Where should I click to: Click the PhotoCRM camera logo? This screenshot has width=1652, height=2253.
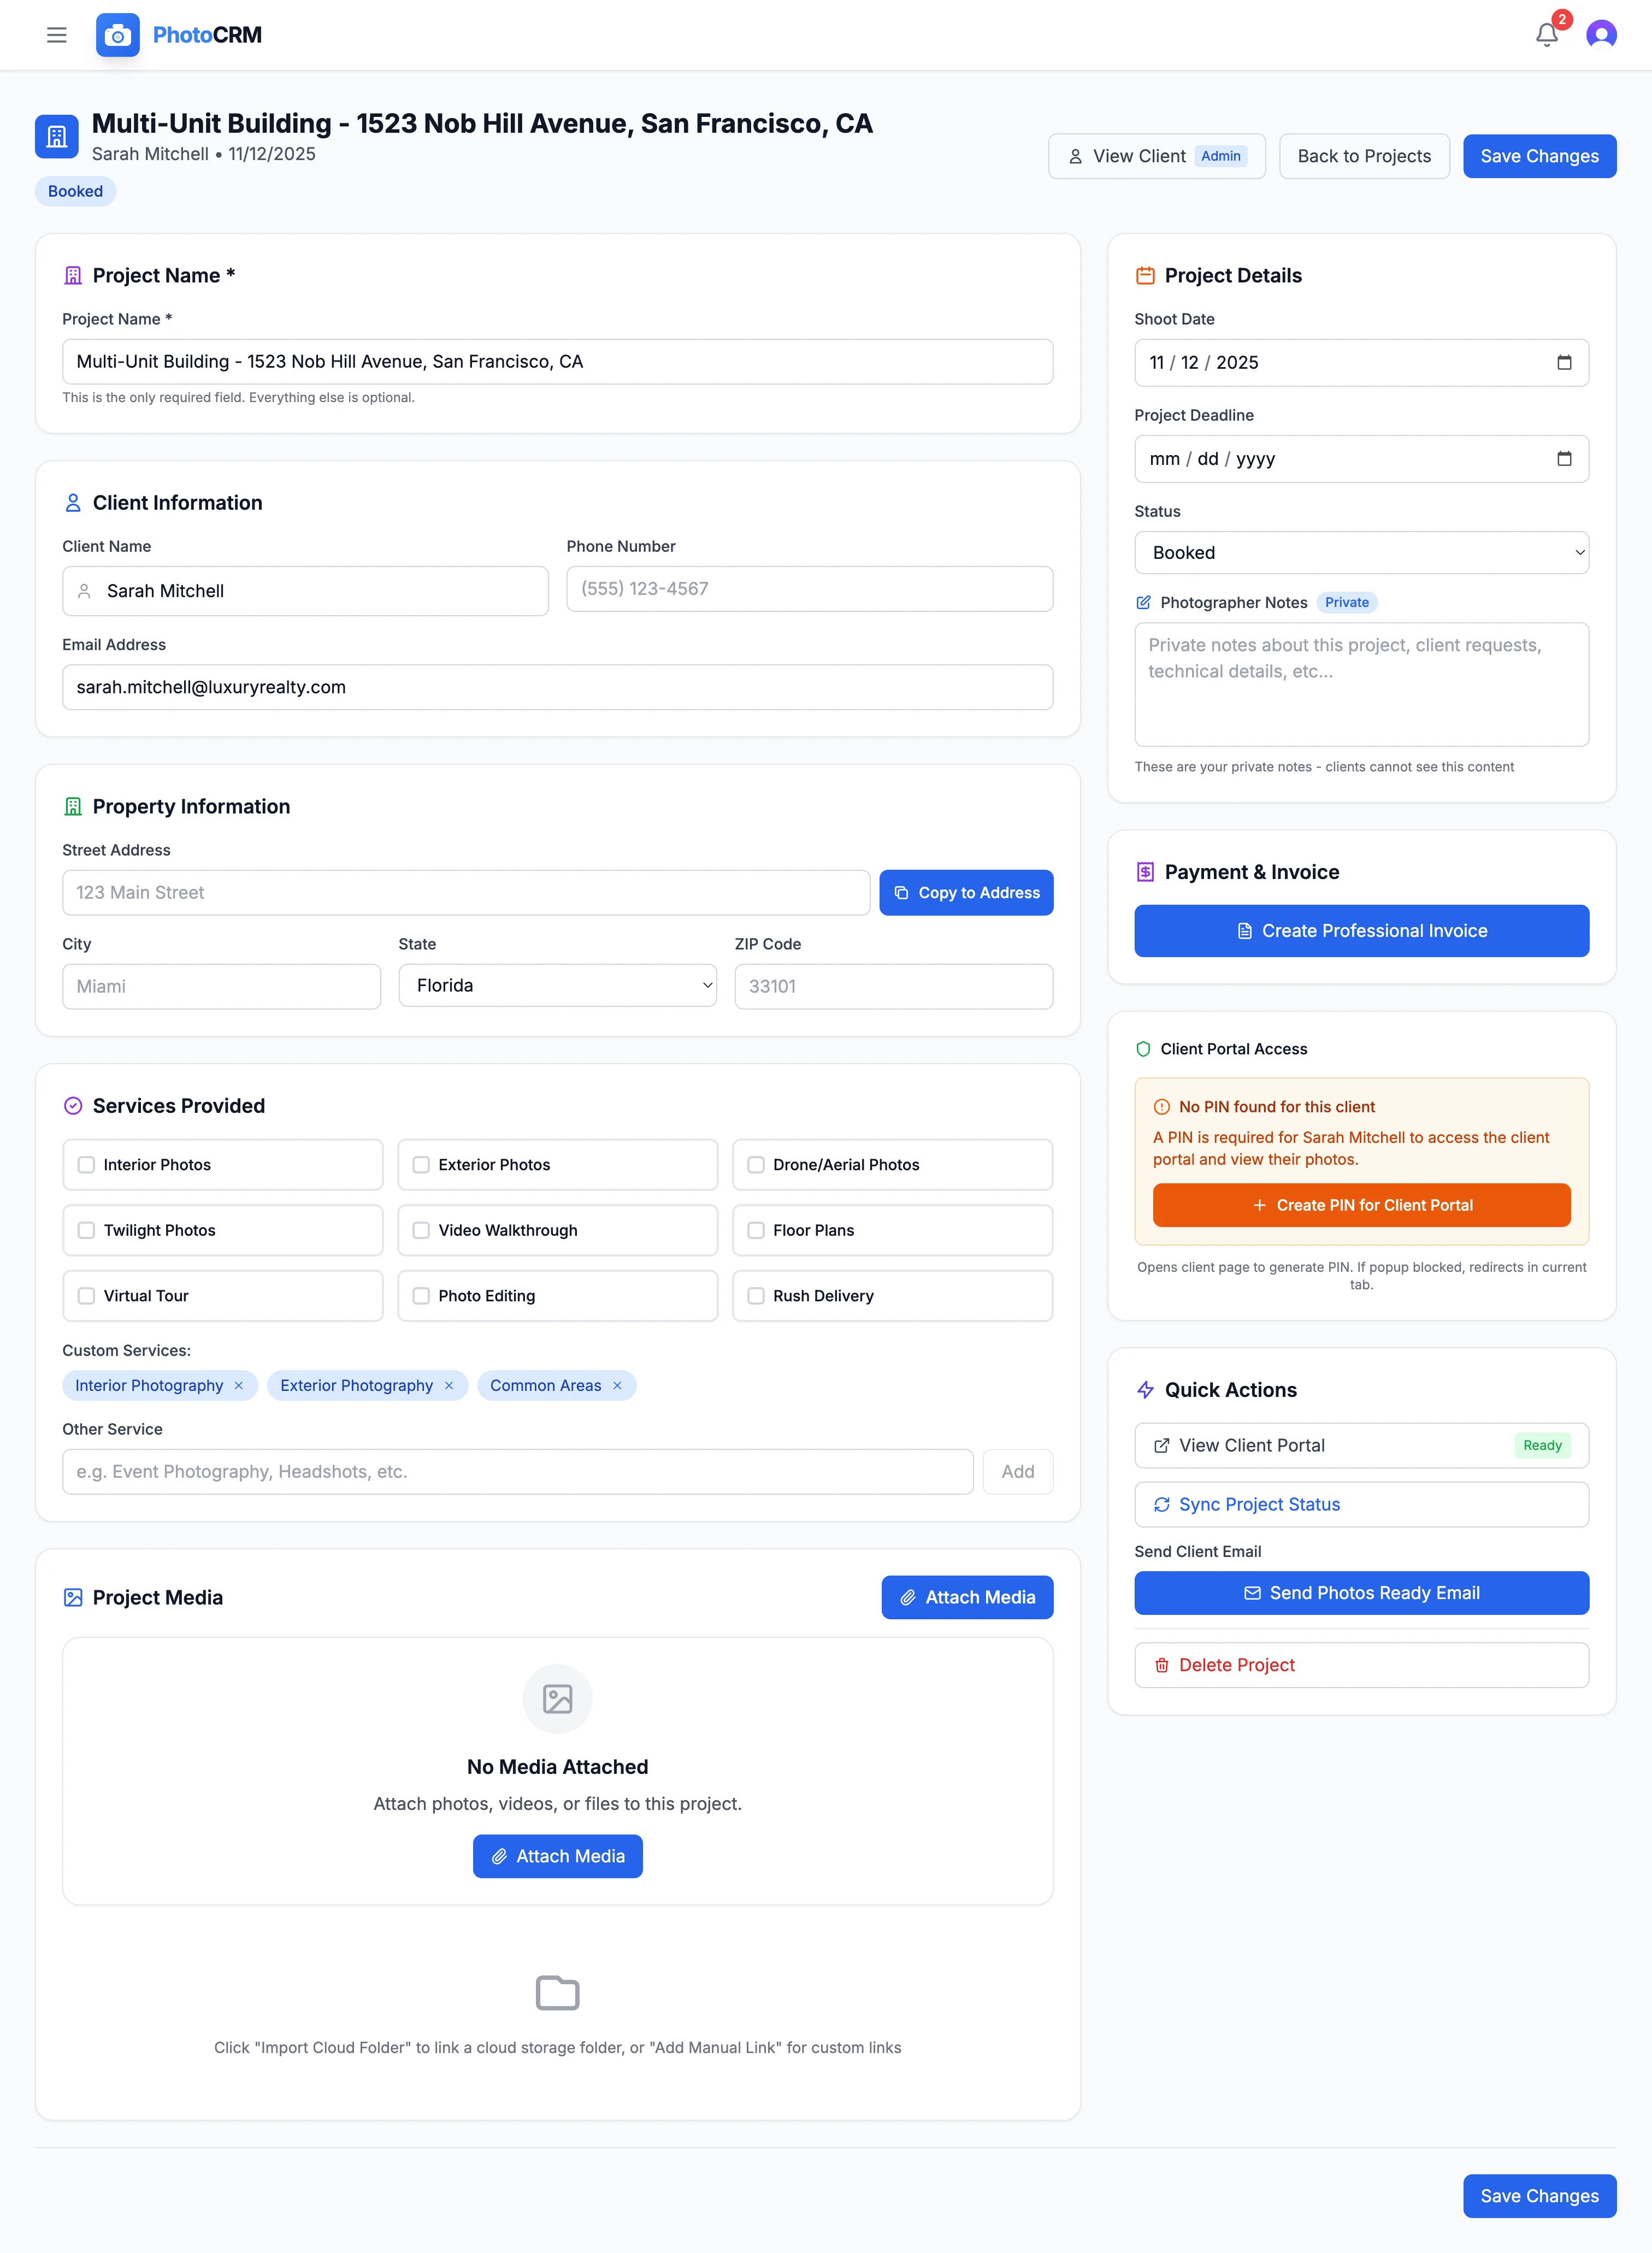118,35
